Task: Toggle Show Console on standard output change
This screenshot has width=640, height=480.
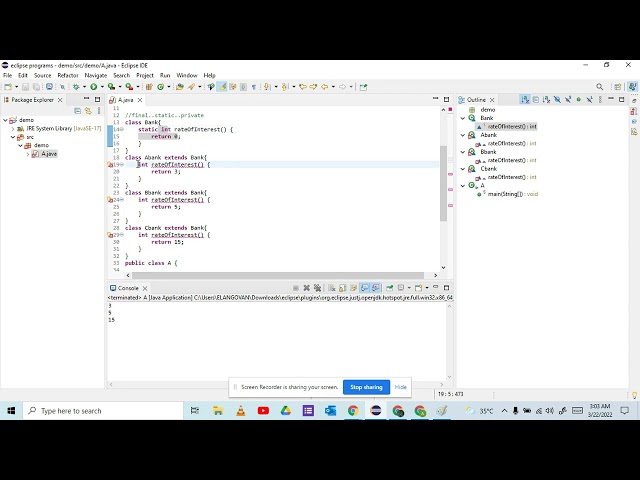Action: [364, 288]
